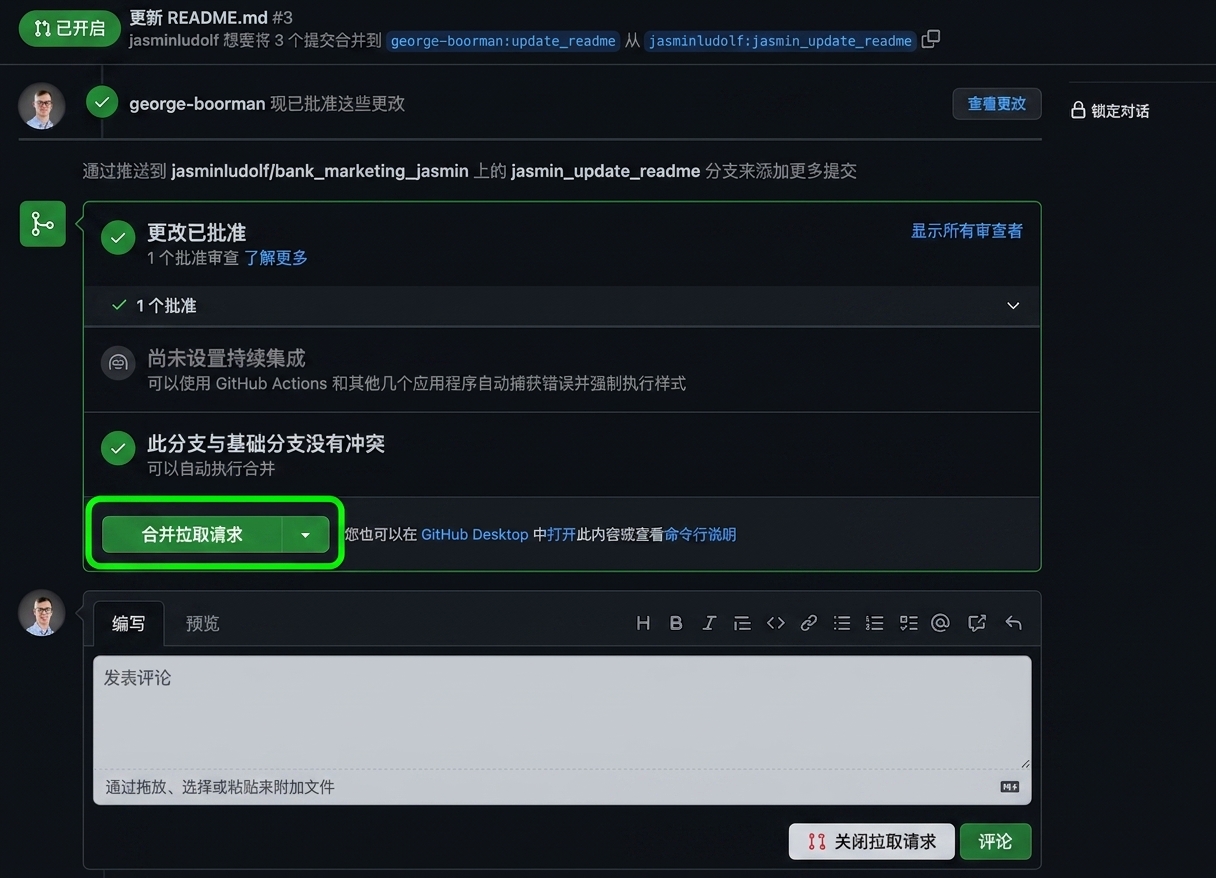Reference an issue or pull request icon
The width and height of the screenshot is (1216, 878).
977,623
